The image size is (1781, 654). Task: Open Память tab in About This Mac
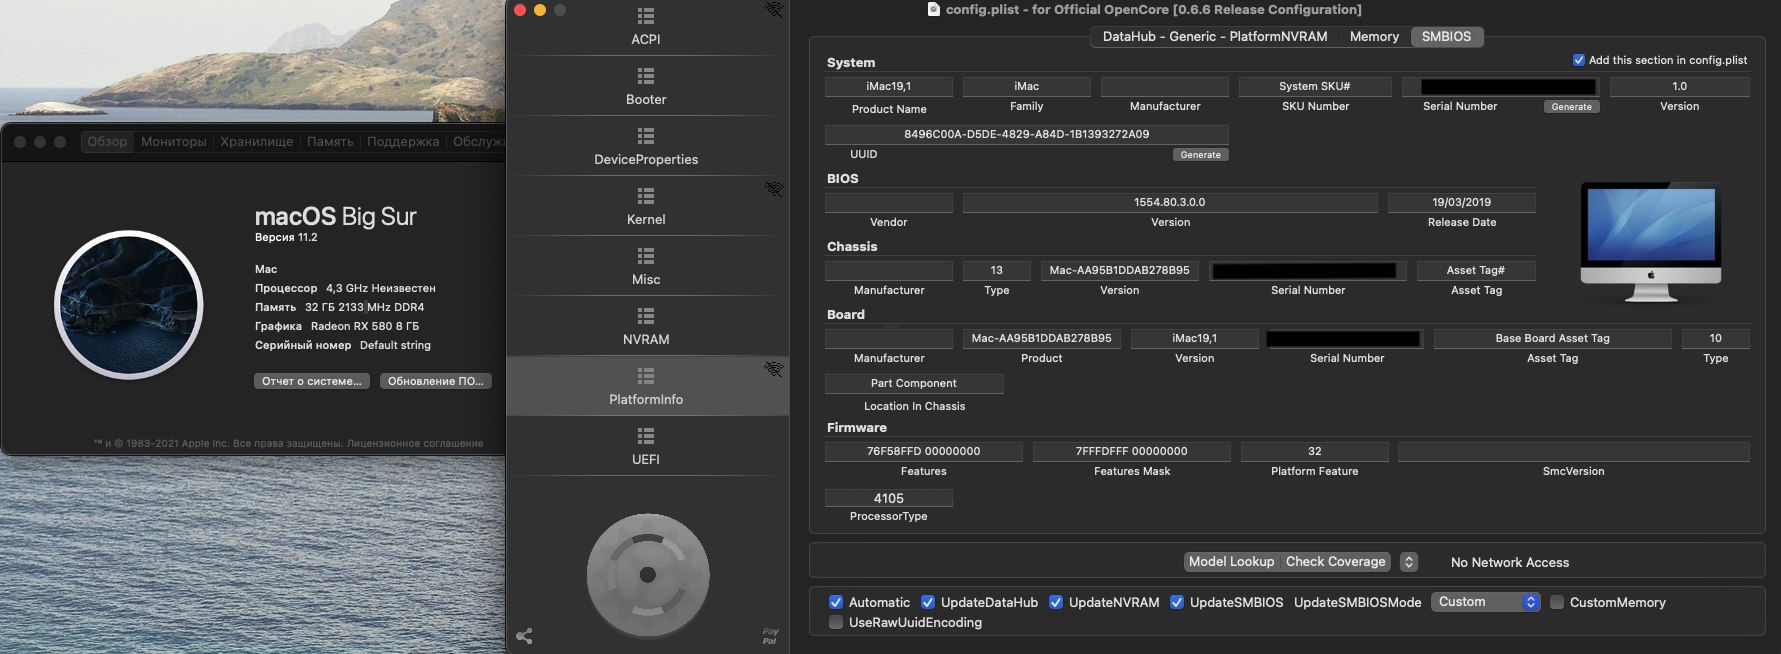tap(330, 142)
